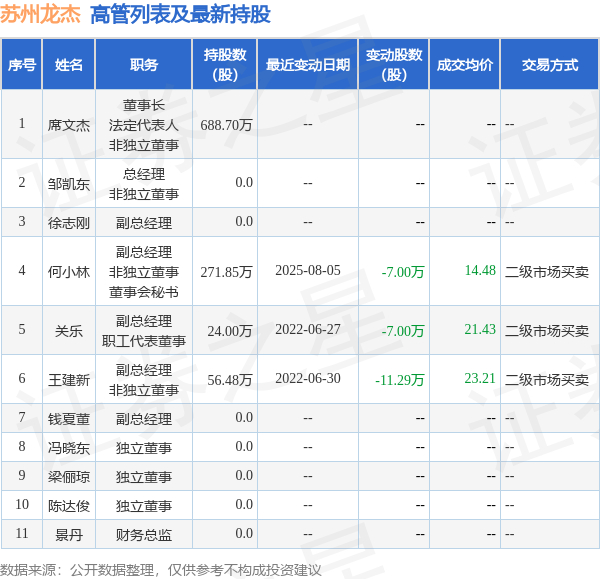Click the holding value 688.70万
The image size is (600, 579).
click(227, 125)
